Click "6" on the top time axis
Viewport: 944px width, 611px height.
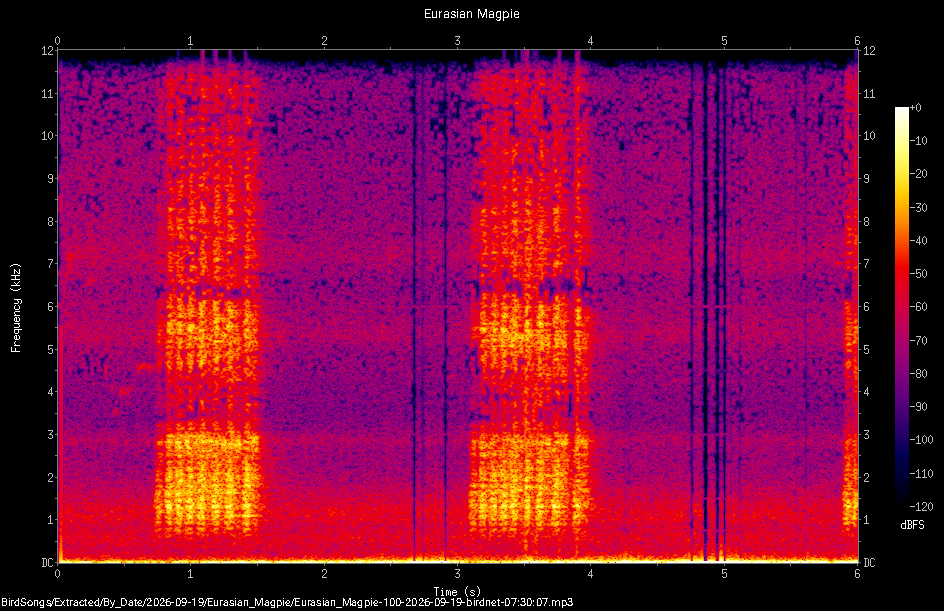coord(857,41)
